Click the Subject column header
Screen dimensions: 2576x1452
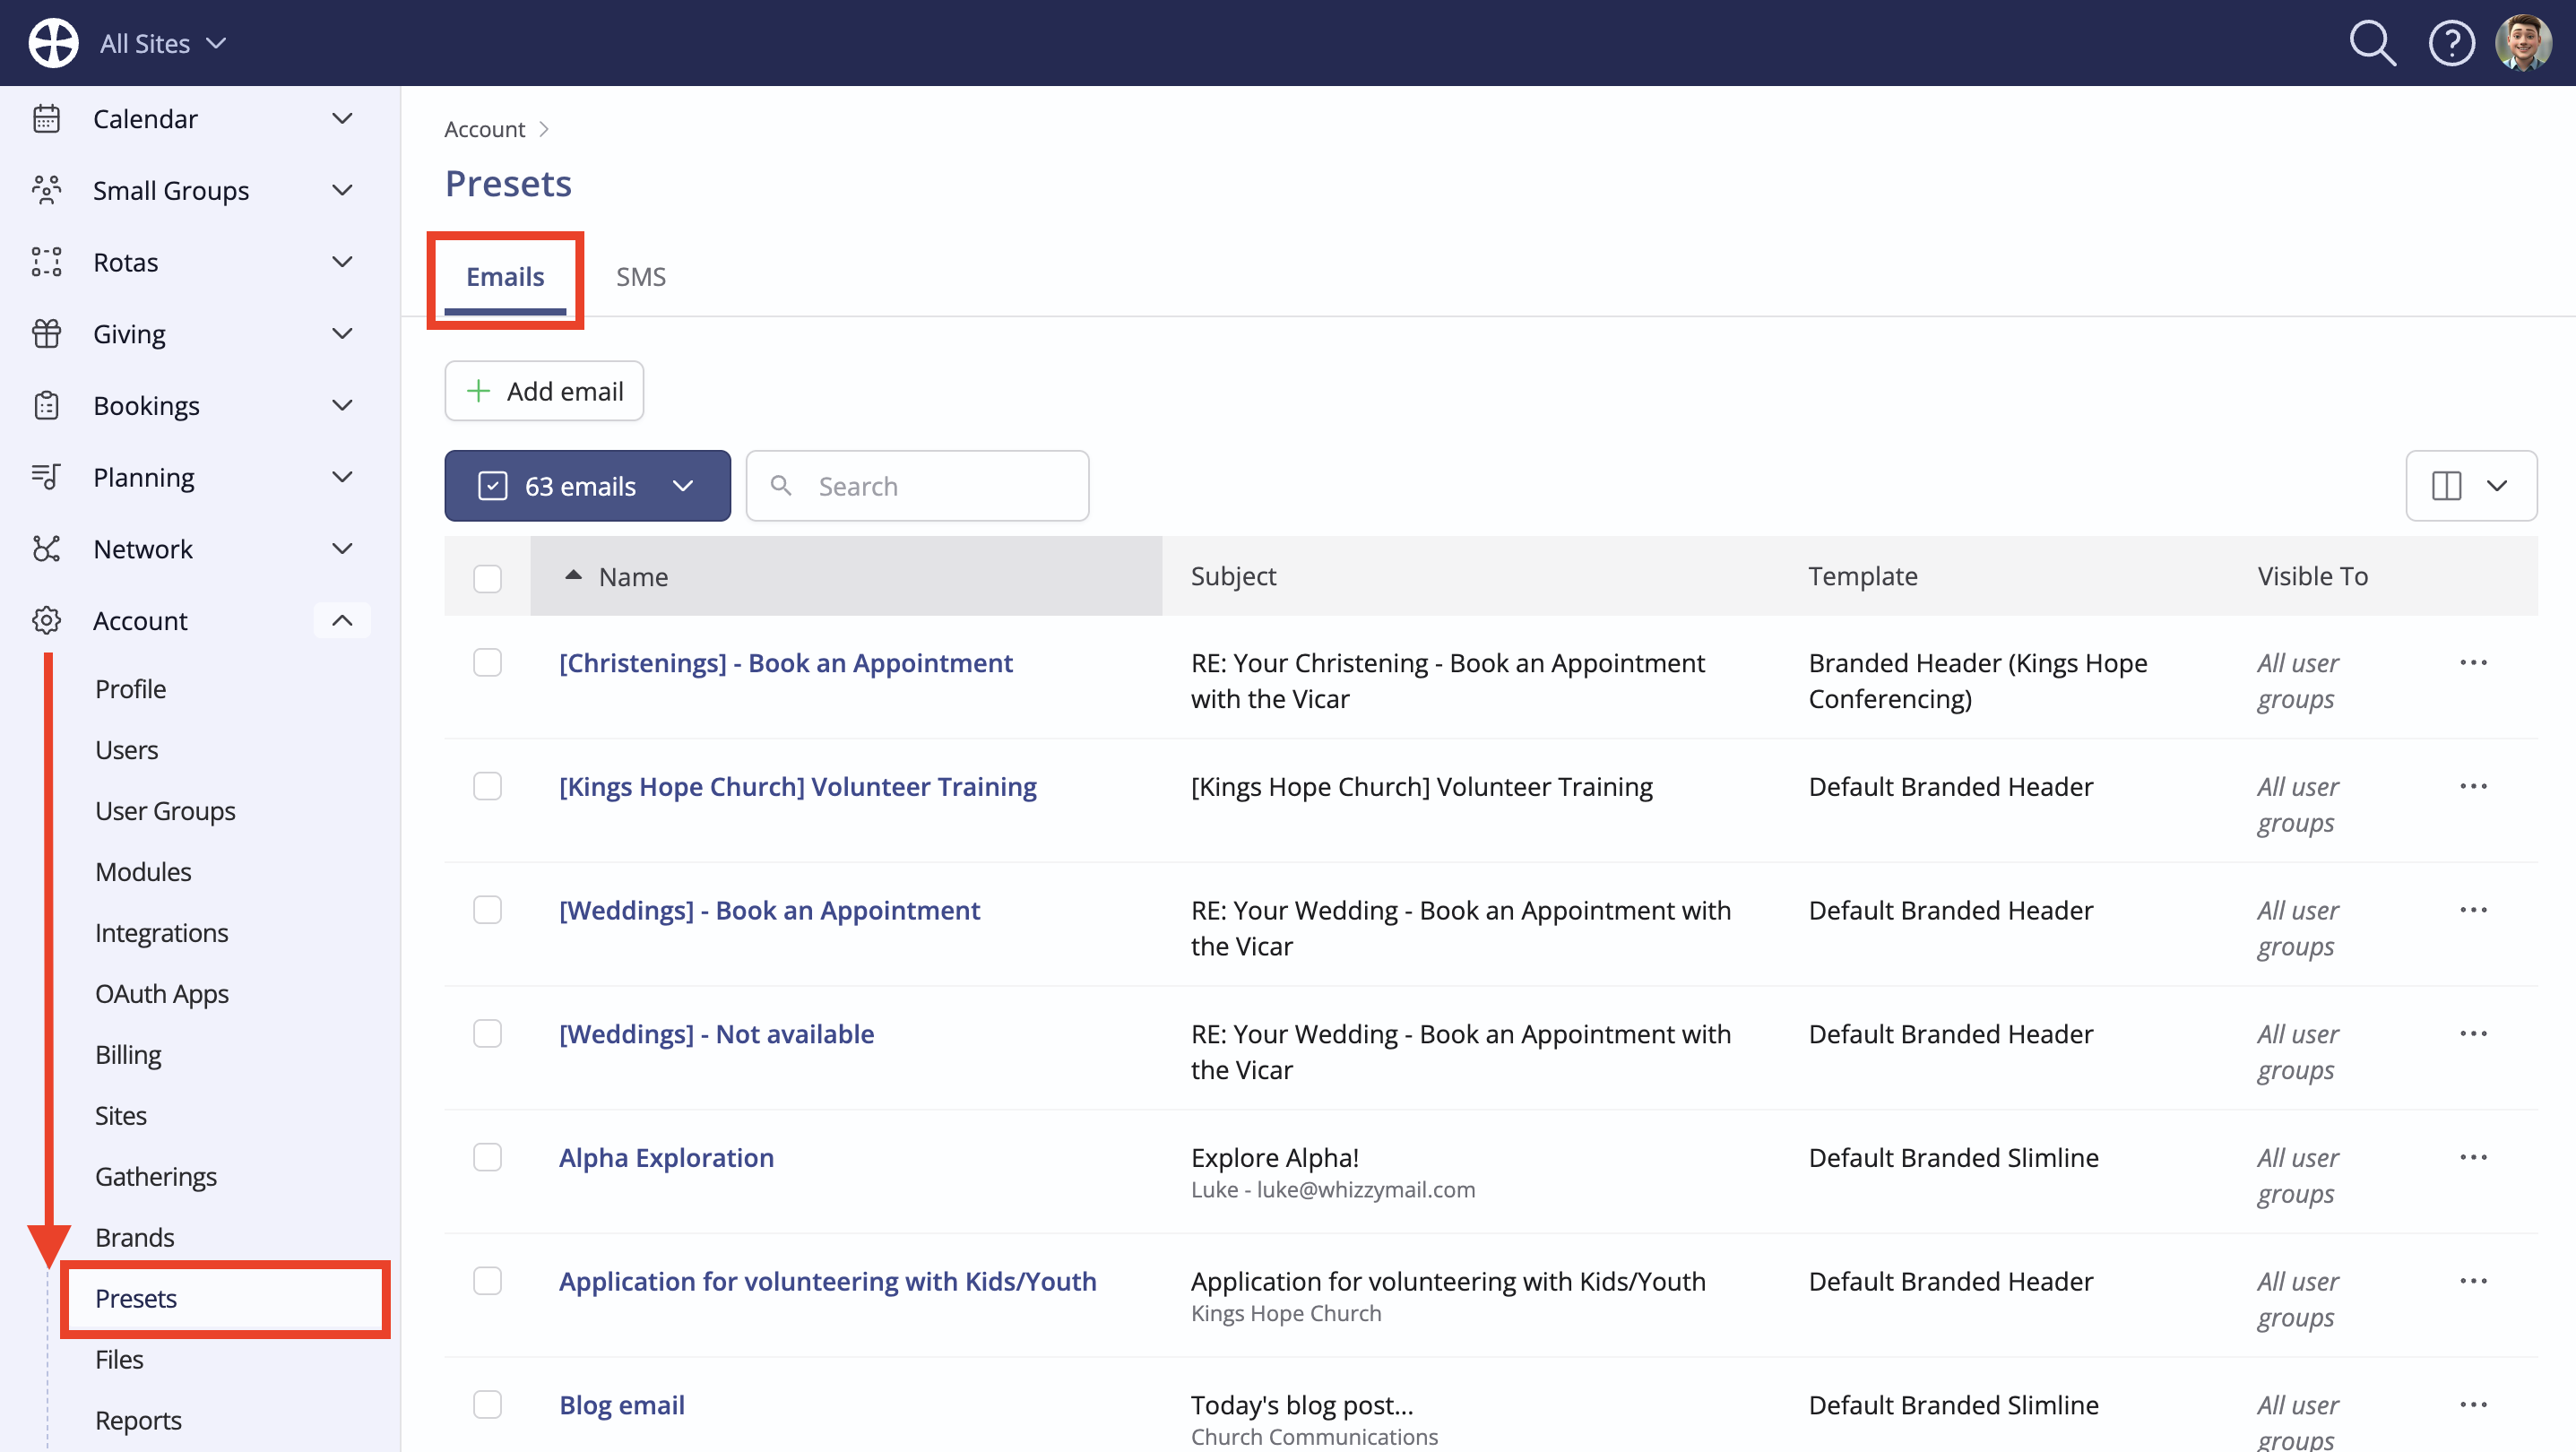click(1233, 576)
